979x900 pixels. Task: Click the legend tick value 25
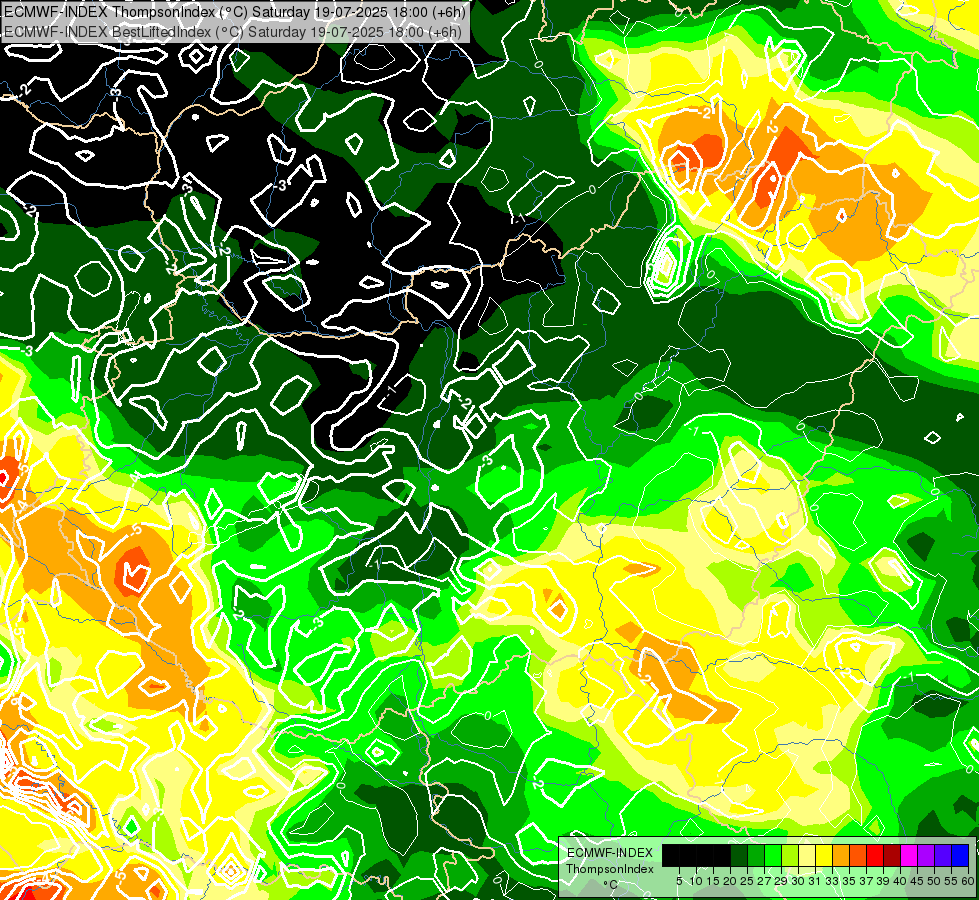[x=747, y=881]
